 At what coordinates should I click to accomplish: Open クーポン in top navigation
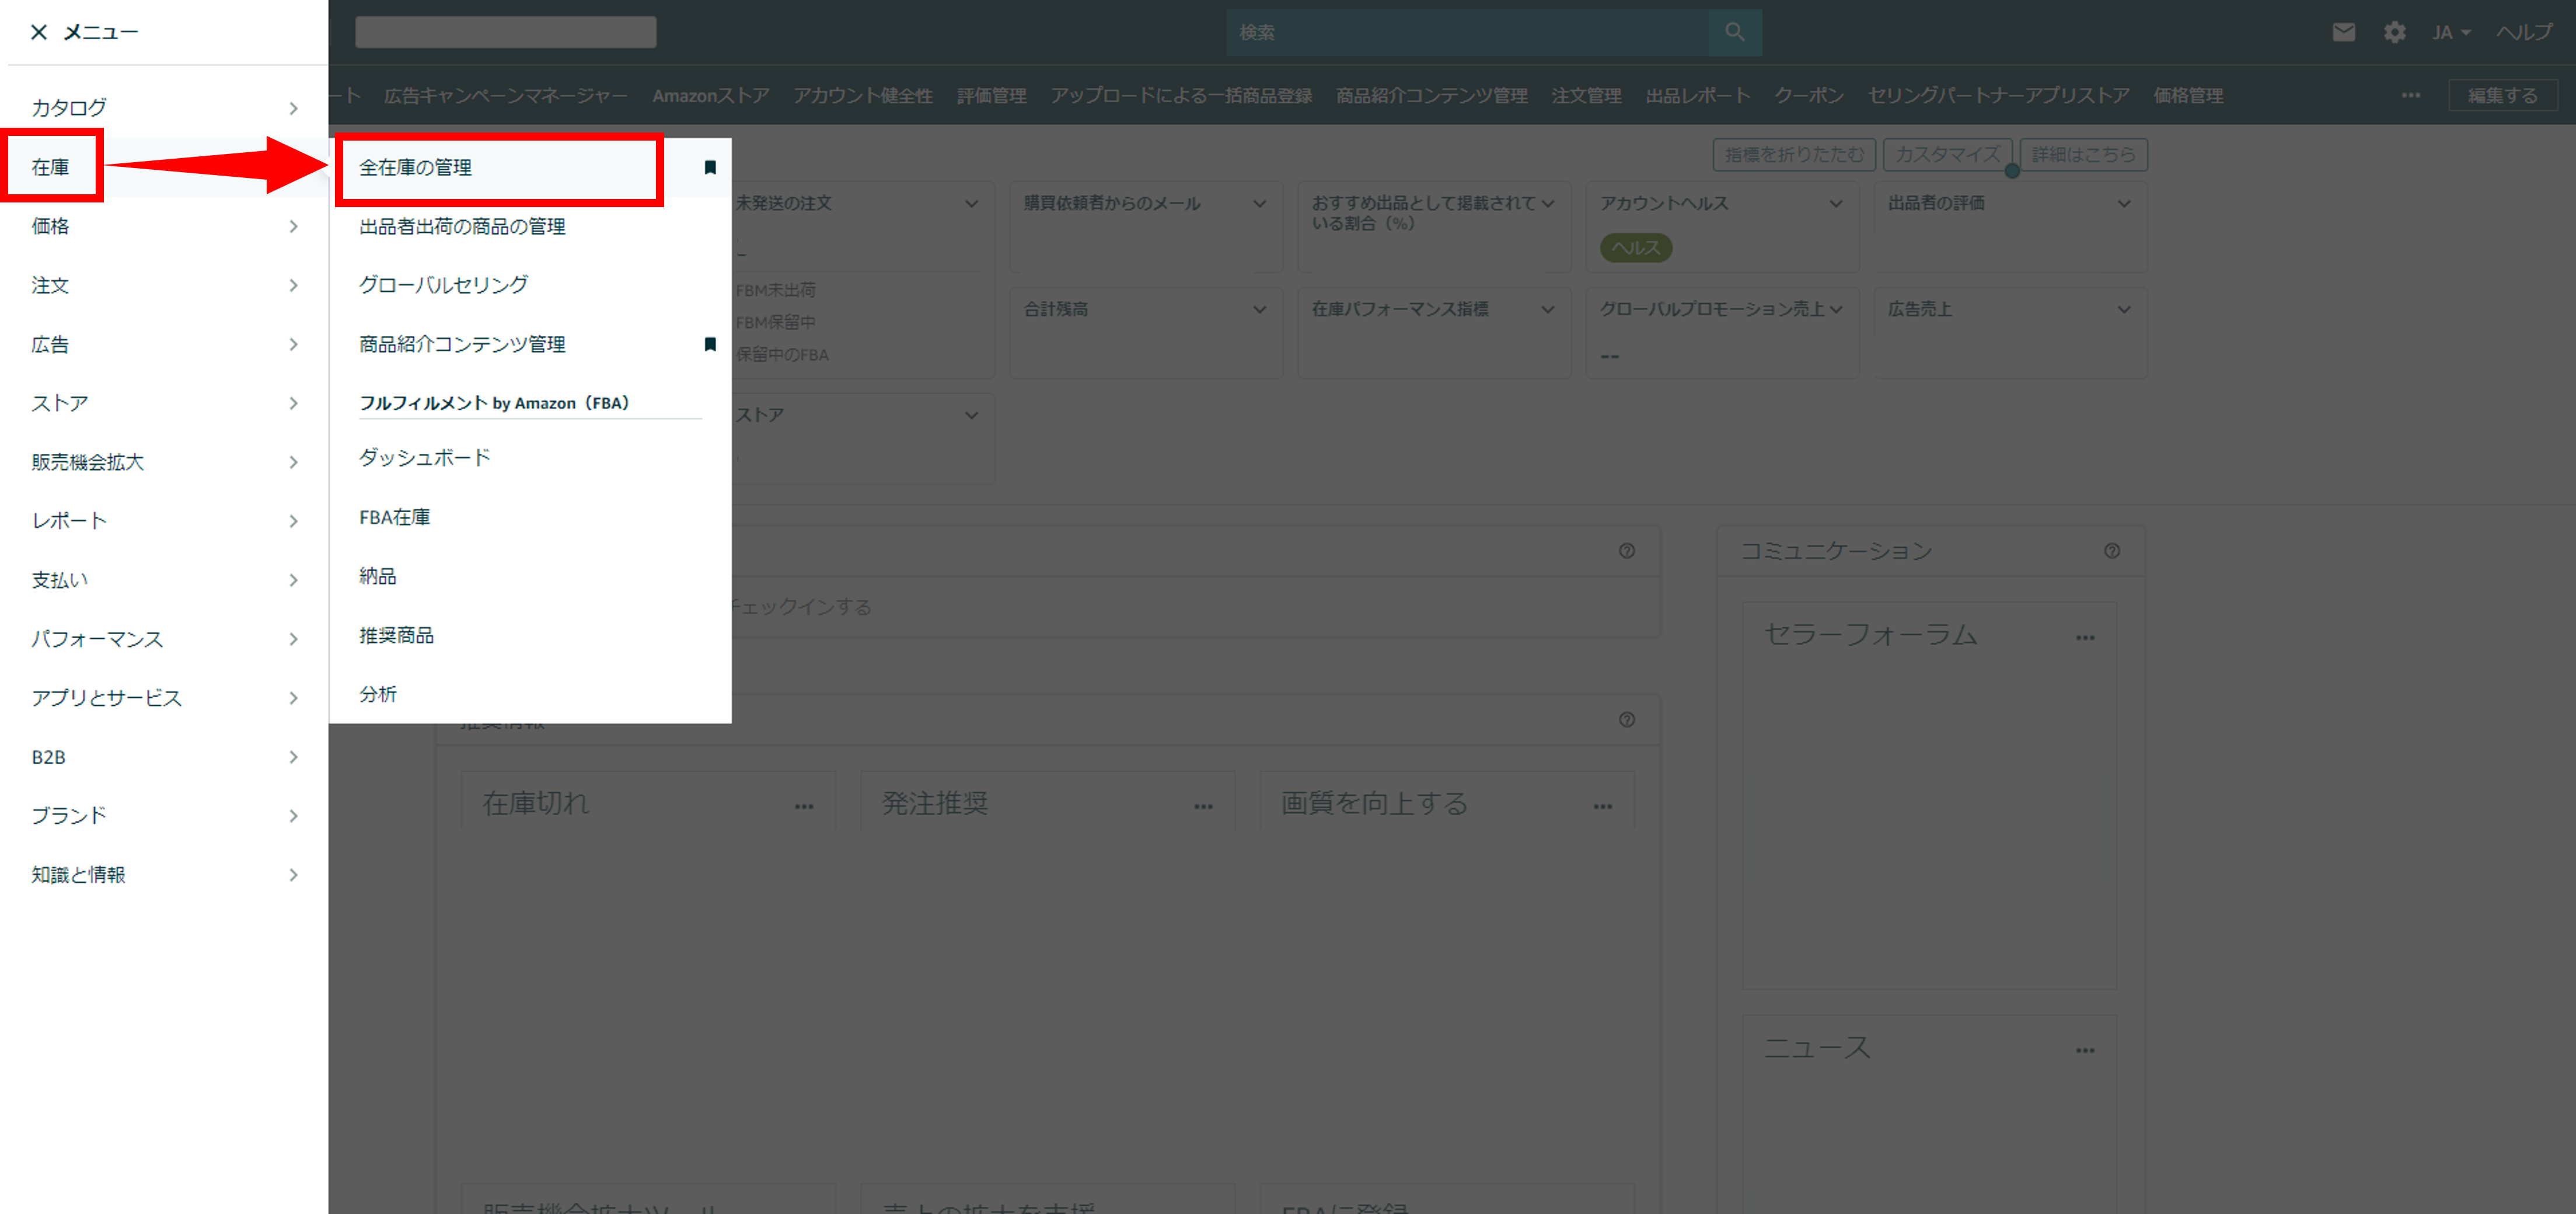point(1809,95)
